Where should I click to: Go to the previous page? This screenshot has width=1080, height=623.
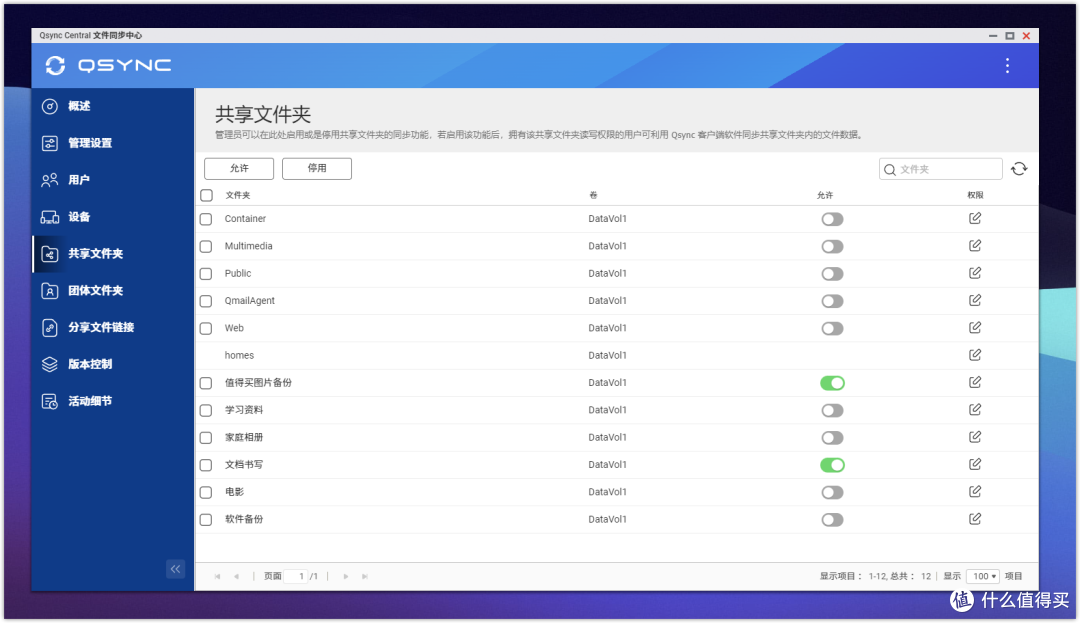tap(236, 576)
